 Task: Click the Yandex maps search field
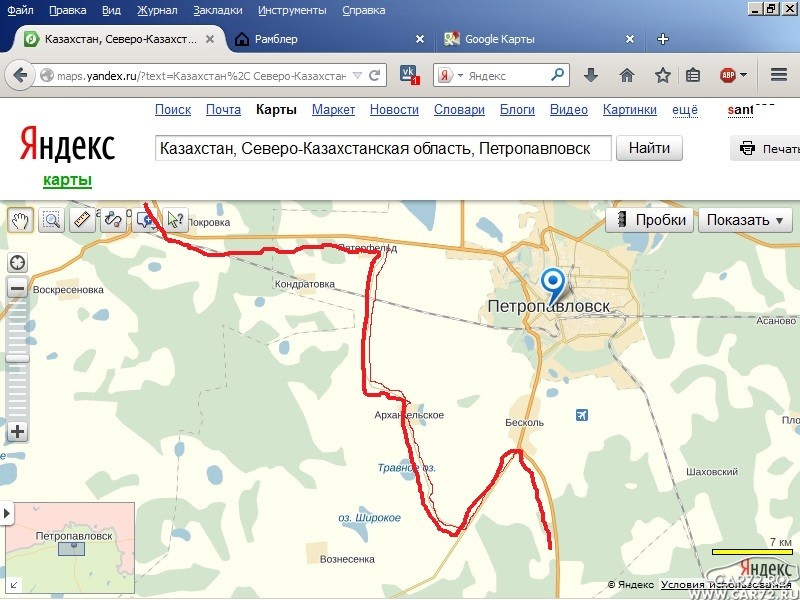(x=383, y=148)
